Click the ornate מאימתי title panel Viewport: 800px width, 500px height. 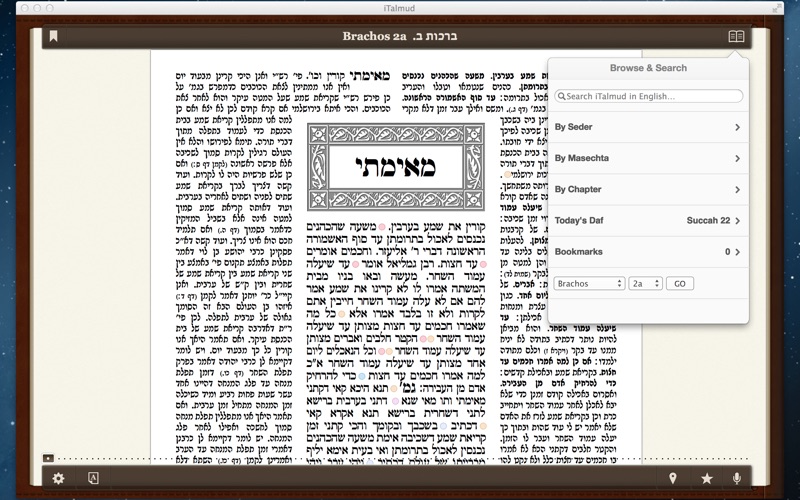(396, 167)
